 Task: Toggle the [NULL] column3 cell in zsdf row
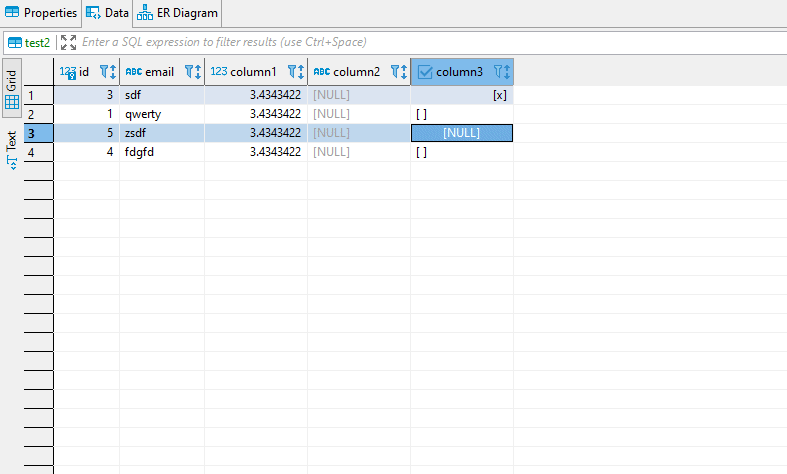tap(462, 133)
